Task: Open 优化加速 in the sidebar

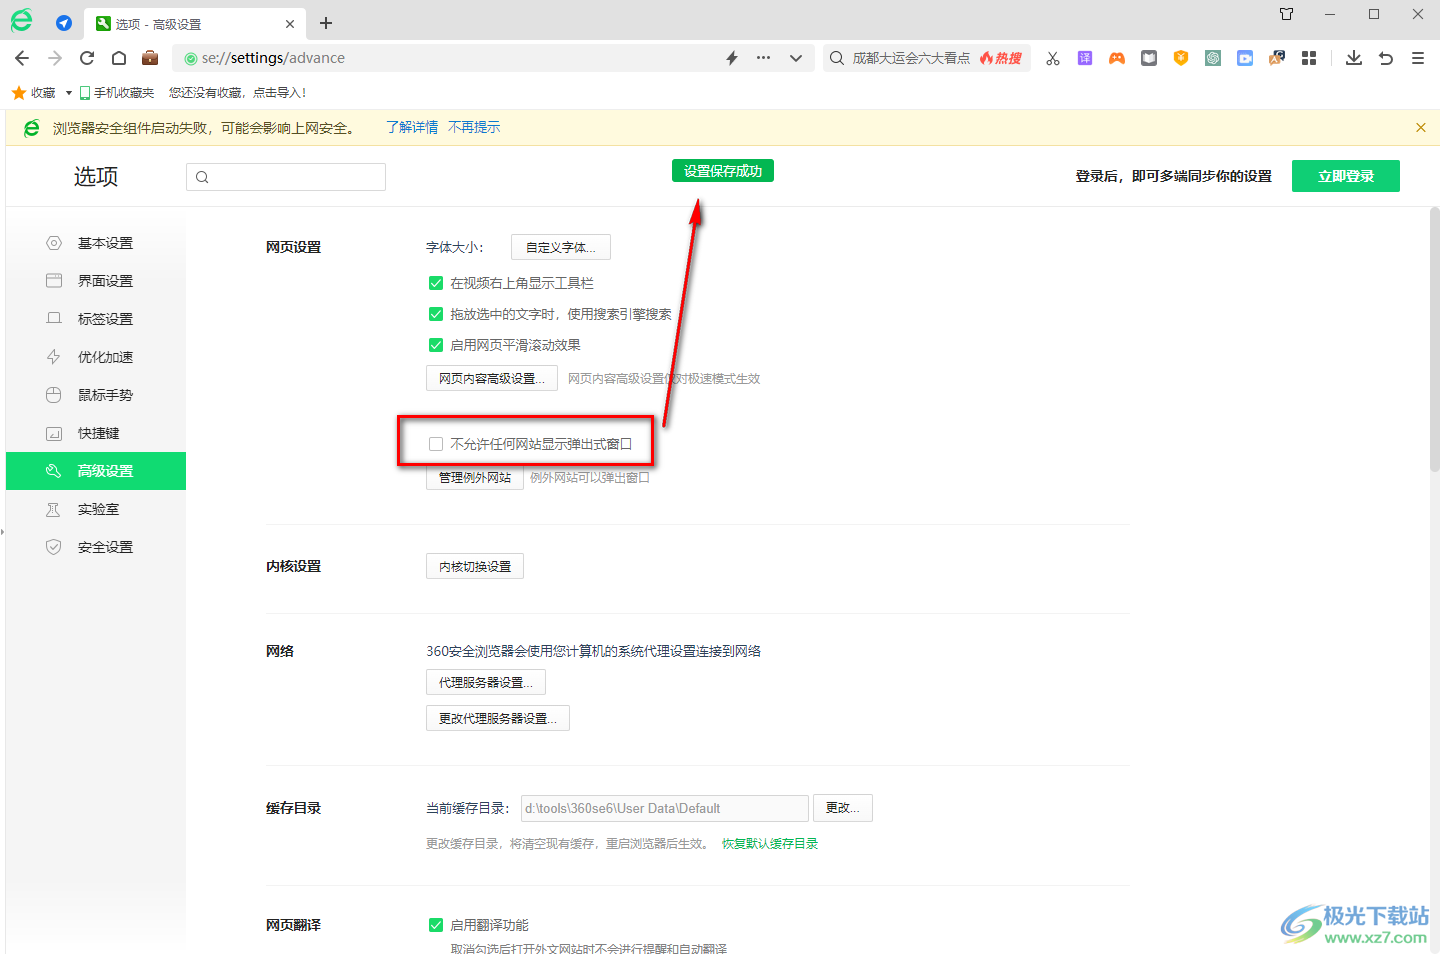Action: [96, 357]
